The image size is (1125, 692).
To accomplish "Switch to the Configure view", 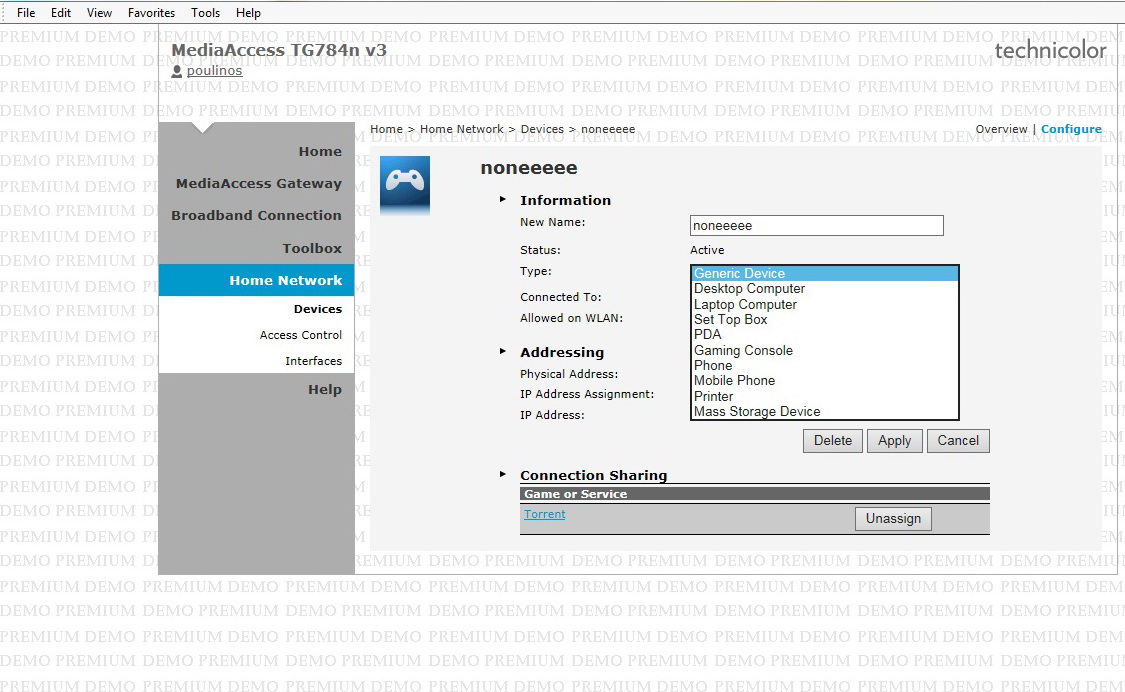I will click(1071, 129).
